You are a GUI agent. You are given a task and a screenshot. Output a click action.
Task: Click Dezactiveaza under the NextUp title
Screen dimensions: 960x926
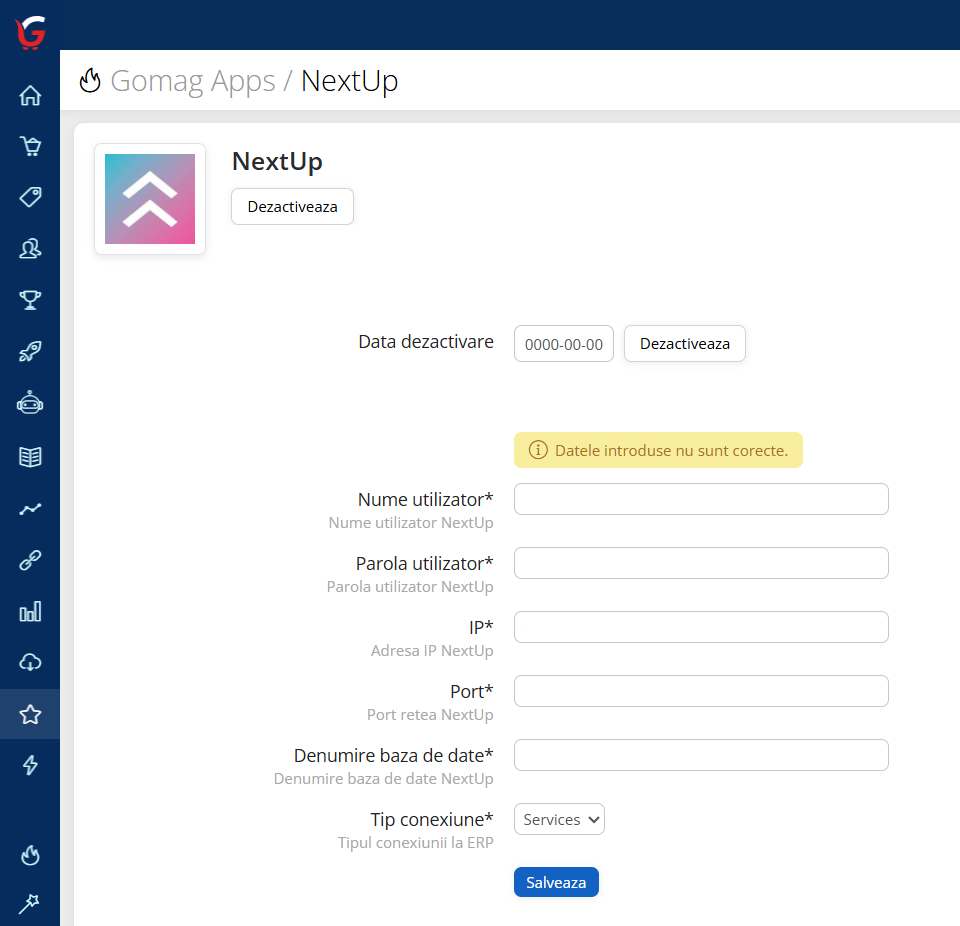click(x=292, y=206)
